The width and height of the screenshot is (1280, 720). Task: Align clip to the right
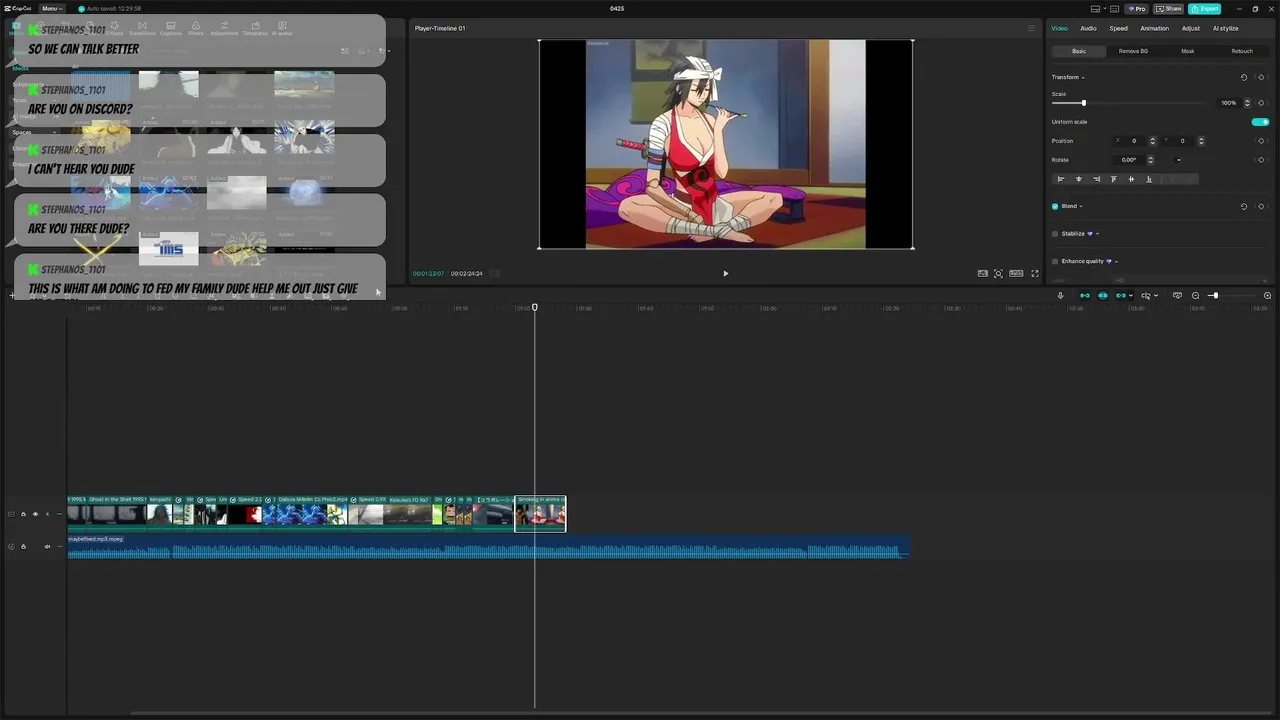click(1097, 179)
